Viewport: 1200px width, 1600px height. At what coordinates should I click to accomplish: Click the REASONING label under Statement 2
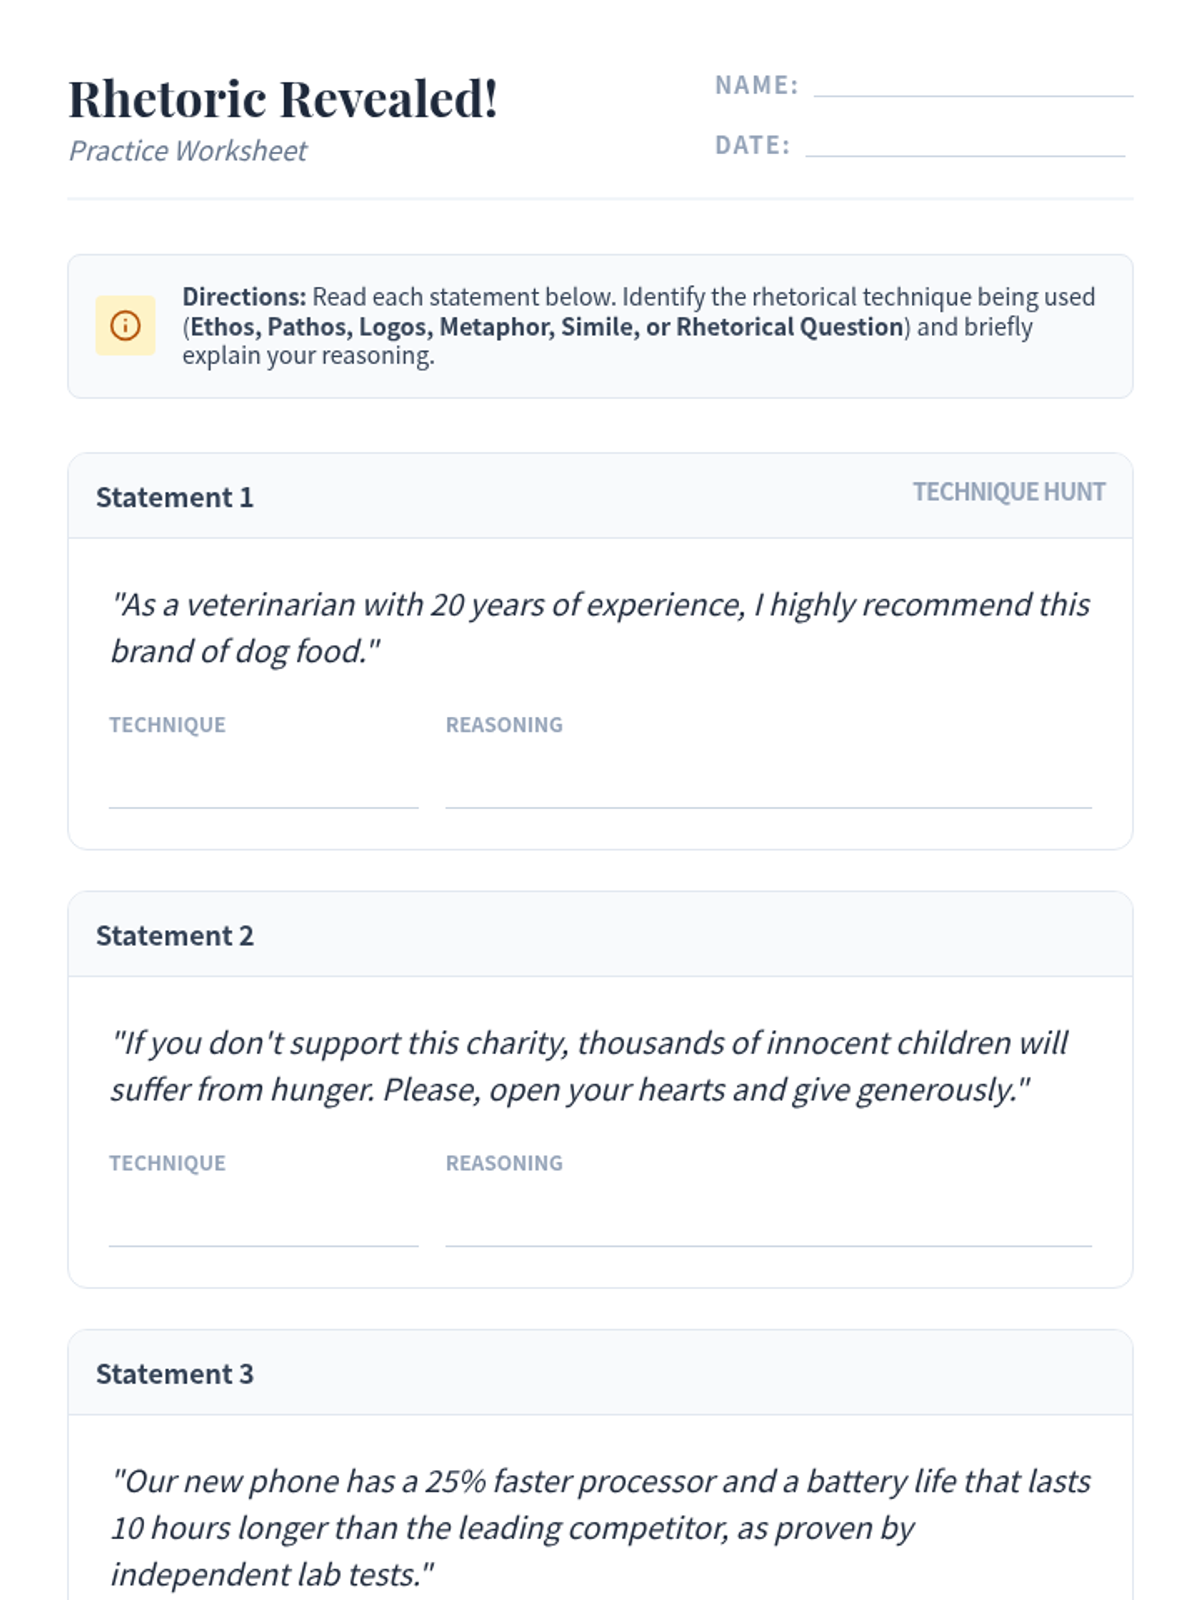[x=504, y=1163]
